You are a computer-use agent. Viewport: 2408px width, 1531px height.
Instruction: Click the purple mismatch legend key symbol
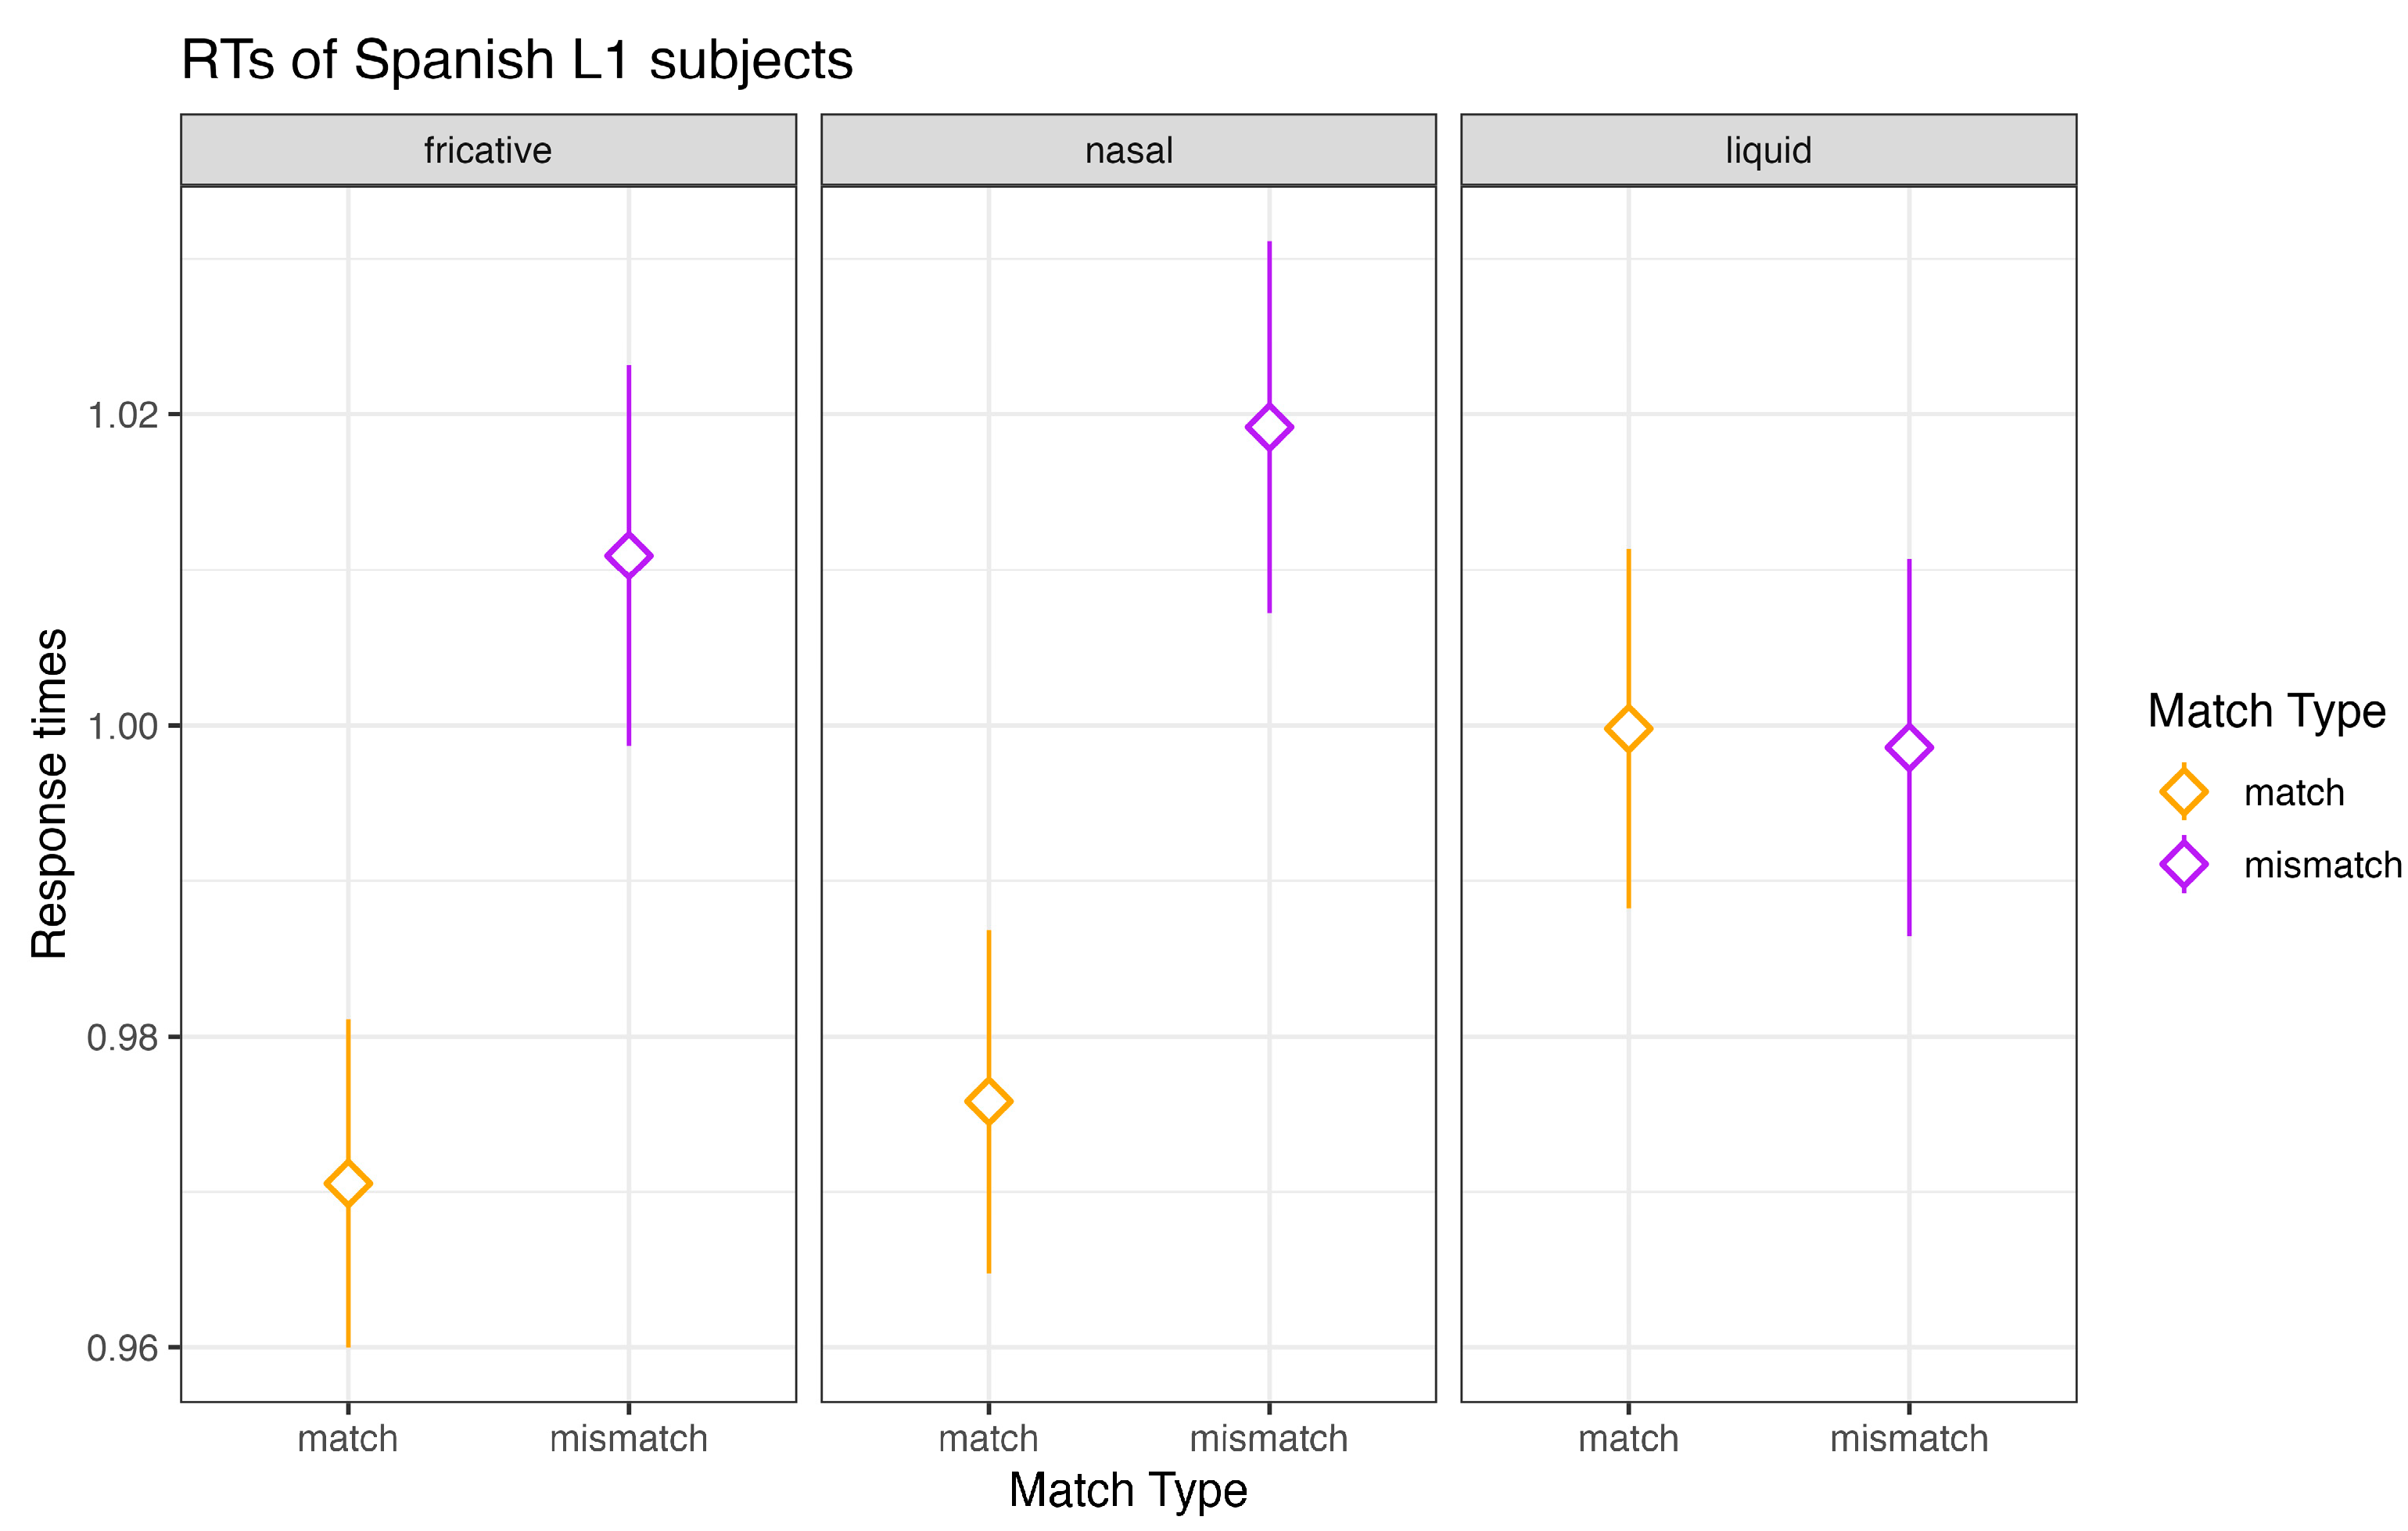[x=2184, y=865]
